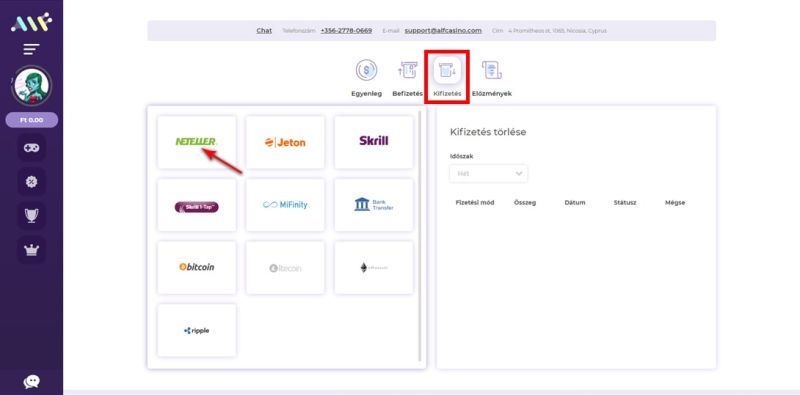Open the sidebar hamburger menu
800x395 pixels.
[x=31, y=50]
